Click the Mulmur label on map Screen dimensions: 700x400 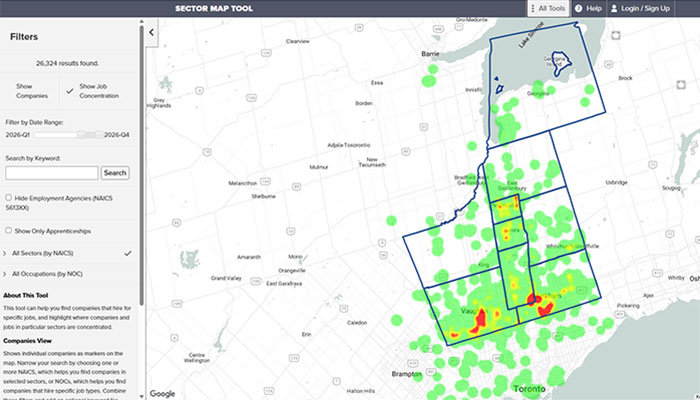coord(319,167)
